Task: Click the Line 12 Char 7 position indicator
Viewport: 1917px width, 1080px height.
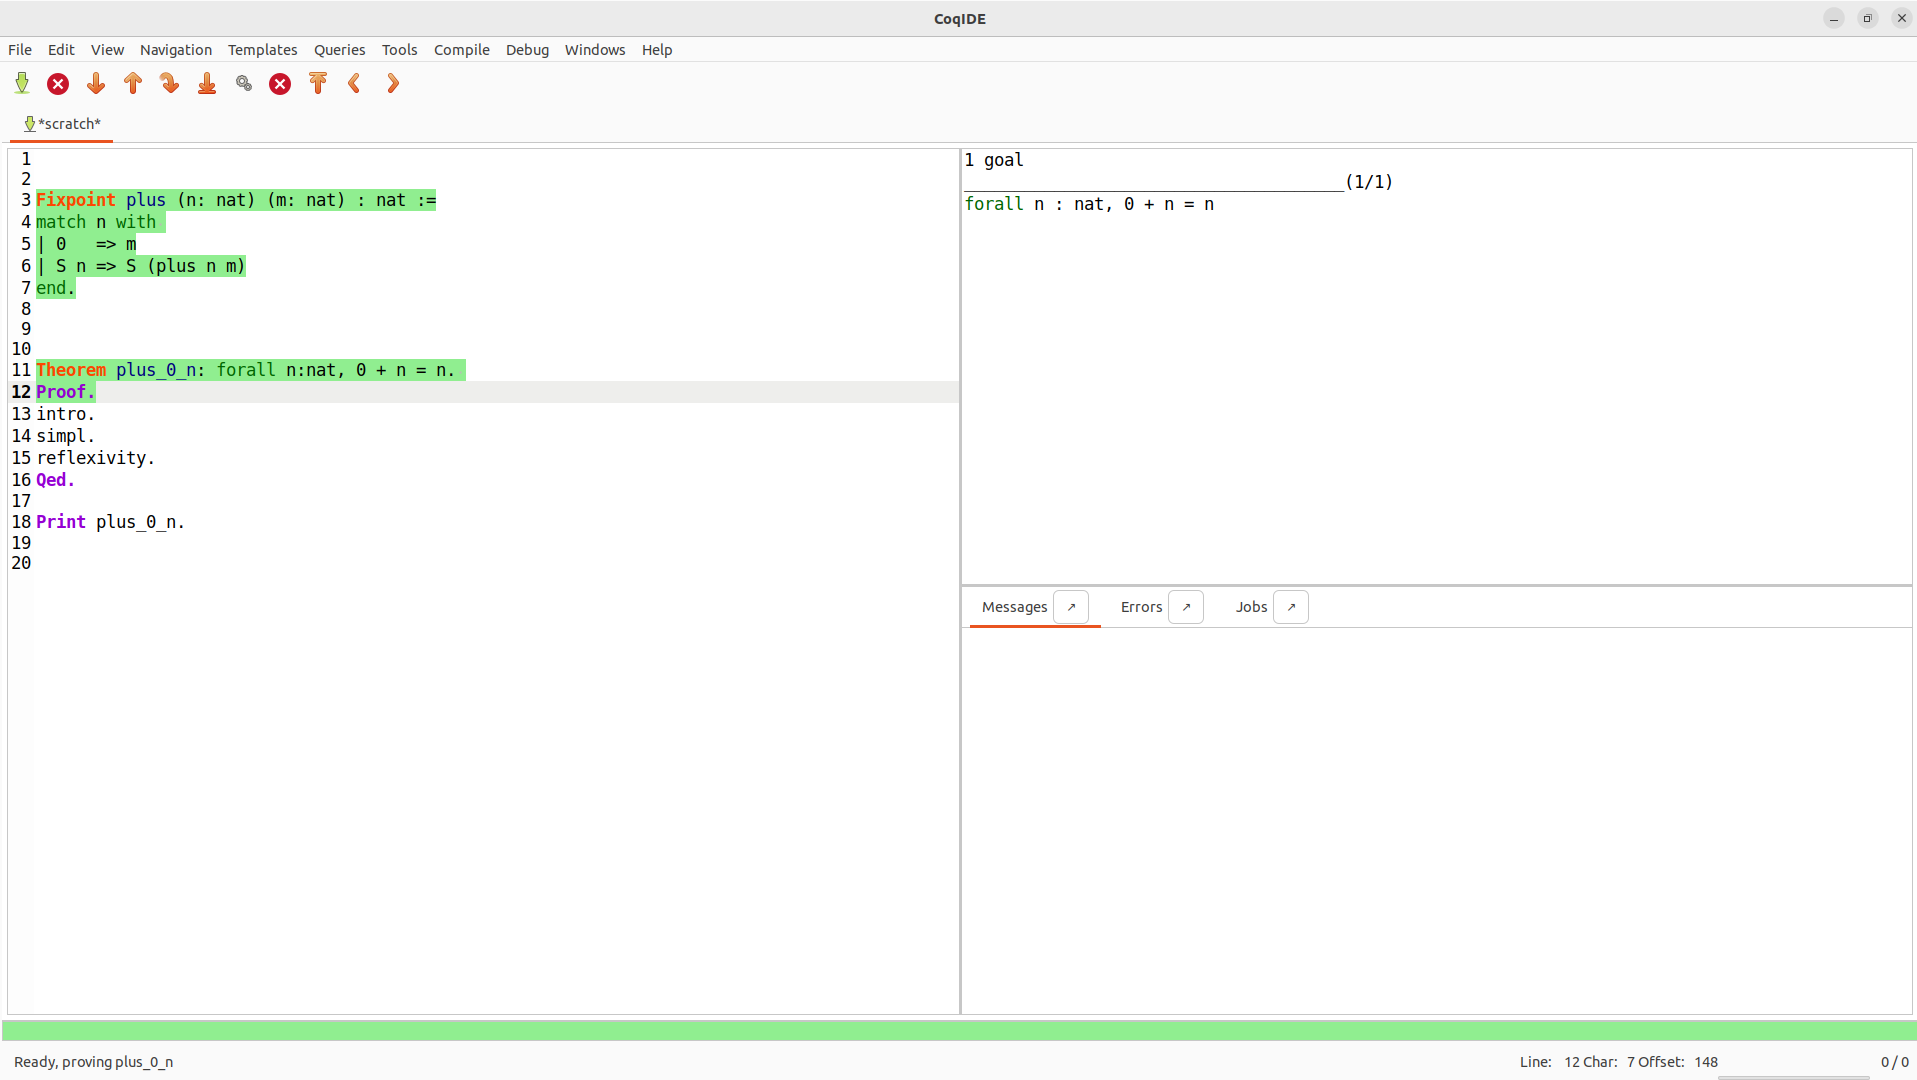Action: (x=1619, y=1062)
